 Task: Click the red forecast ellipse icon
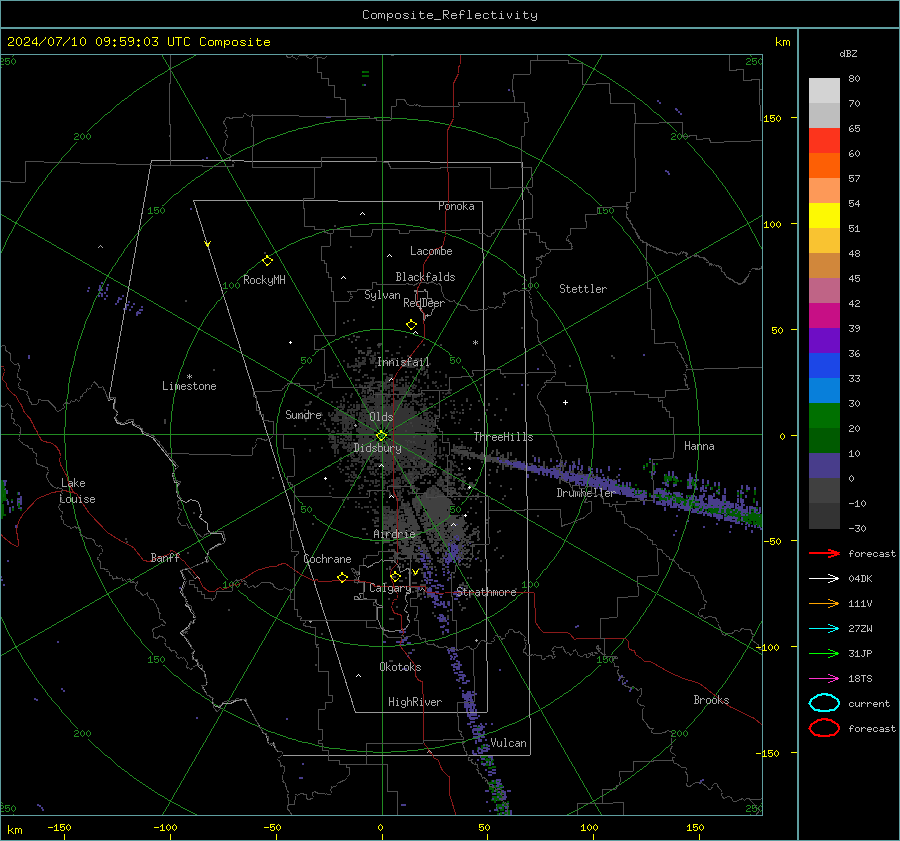pyautogui.click(x=824, y=728)
